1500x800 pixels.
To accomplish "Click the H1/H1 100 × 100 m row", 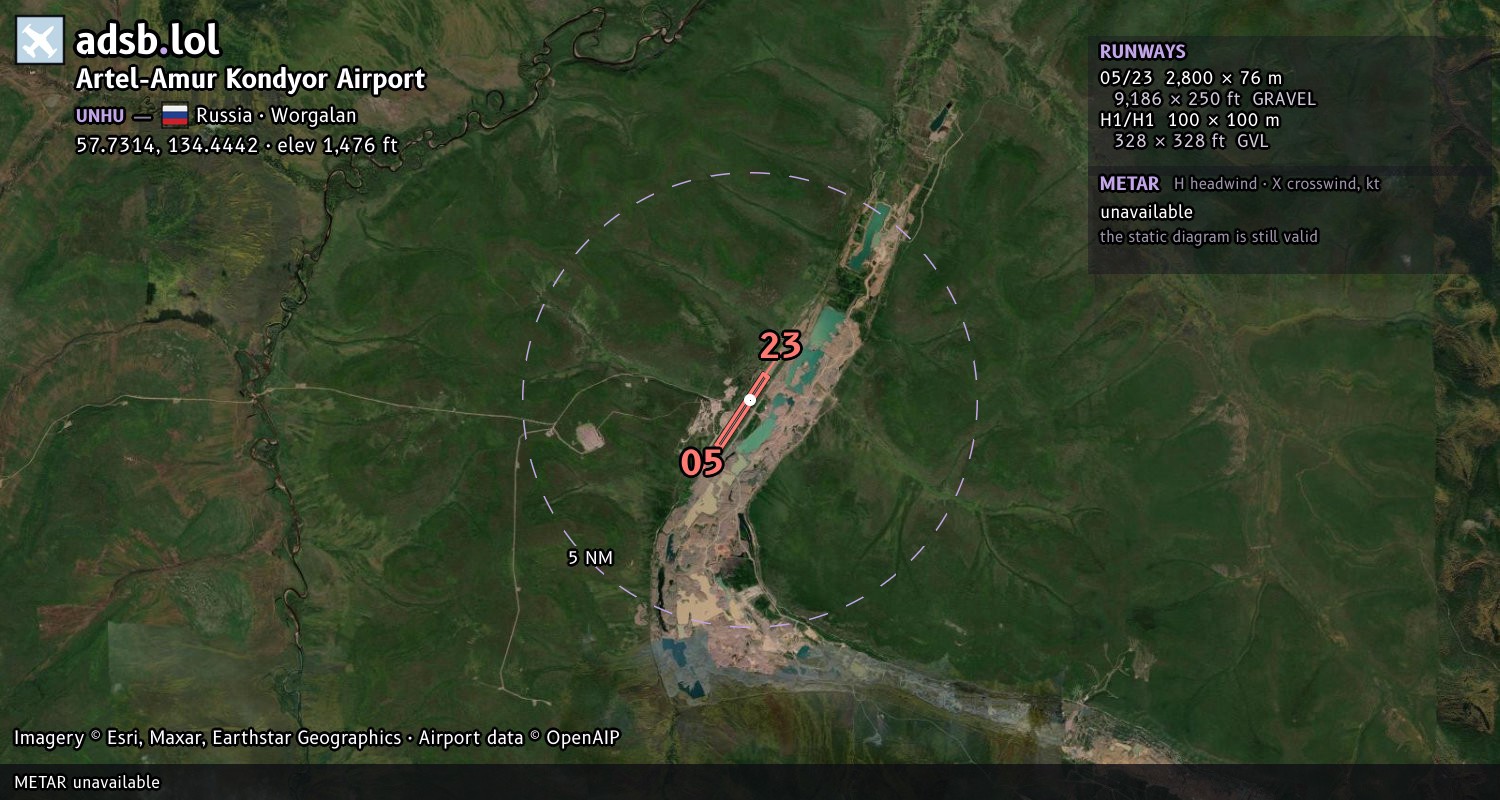I will pyautogui.click(x=1189, y=120).
